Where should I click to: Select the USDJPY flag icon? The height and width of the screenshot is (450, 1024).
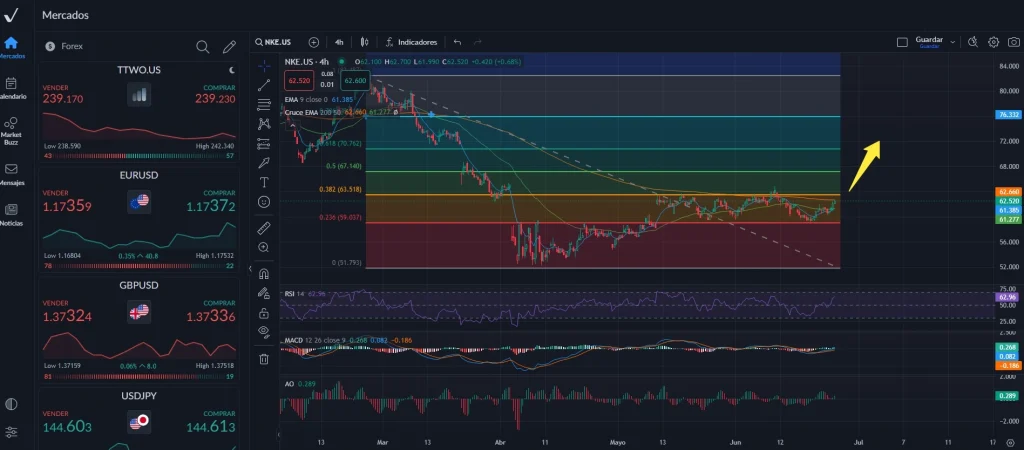click(x=139, y=422)
